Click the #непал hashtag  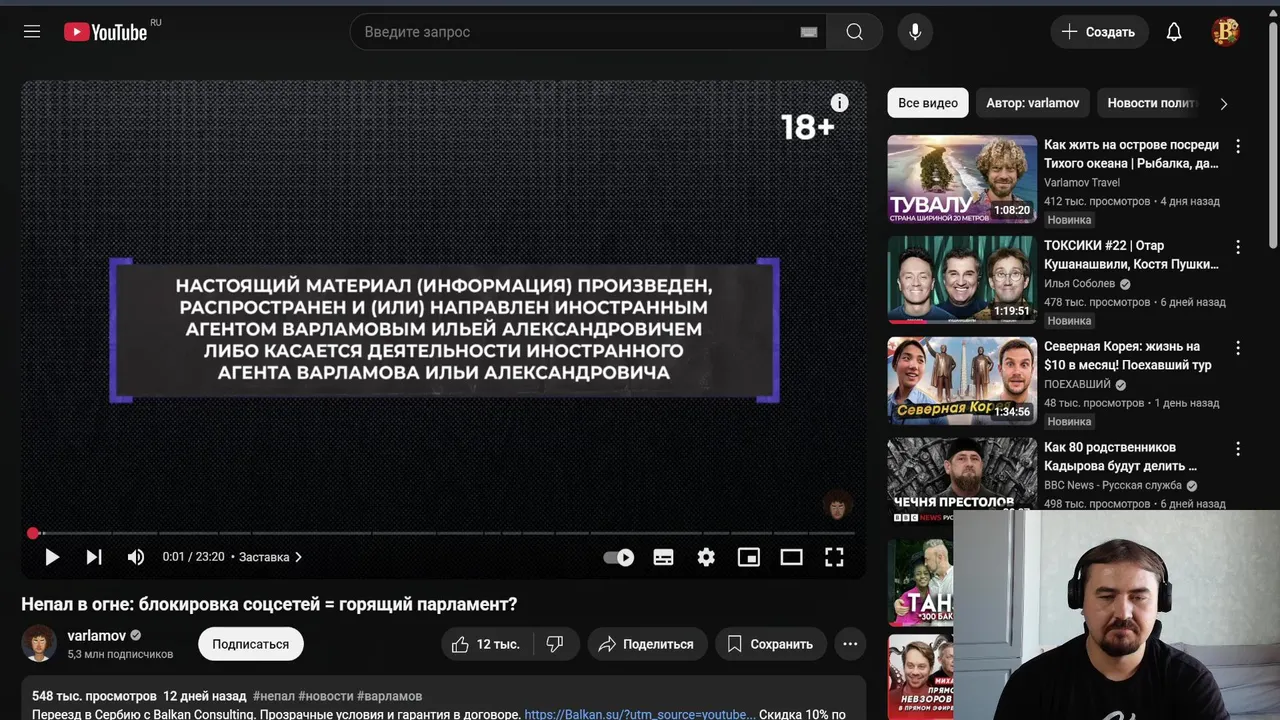274,696
